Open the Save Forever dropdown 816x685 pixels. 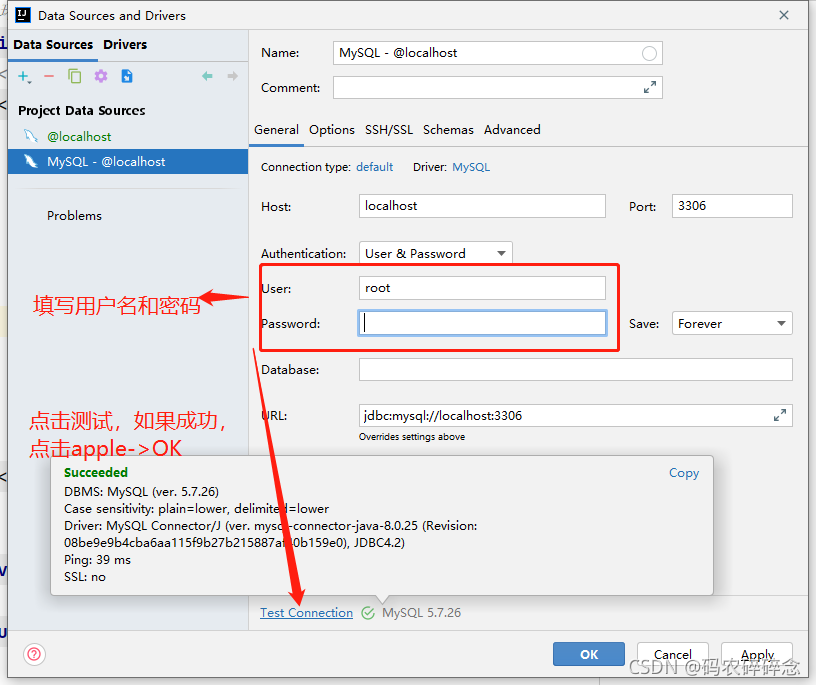tap(732, 323)
